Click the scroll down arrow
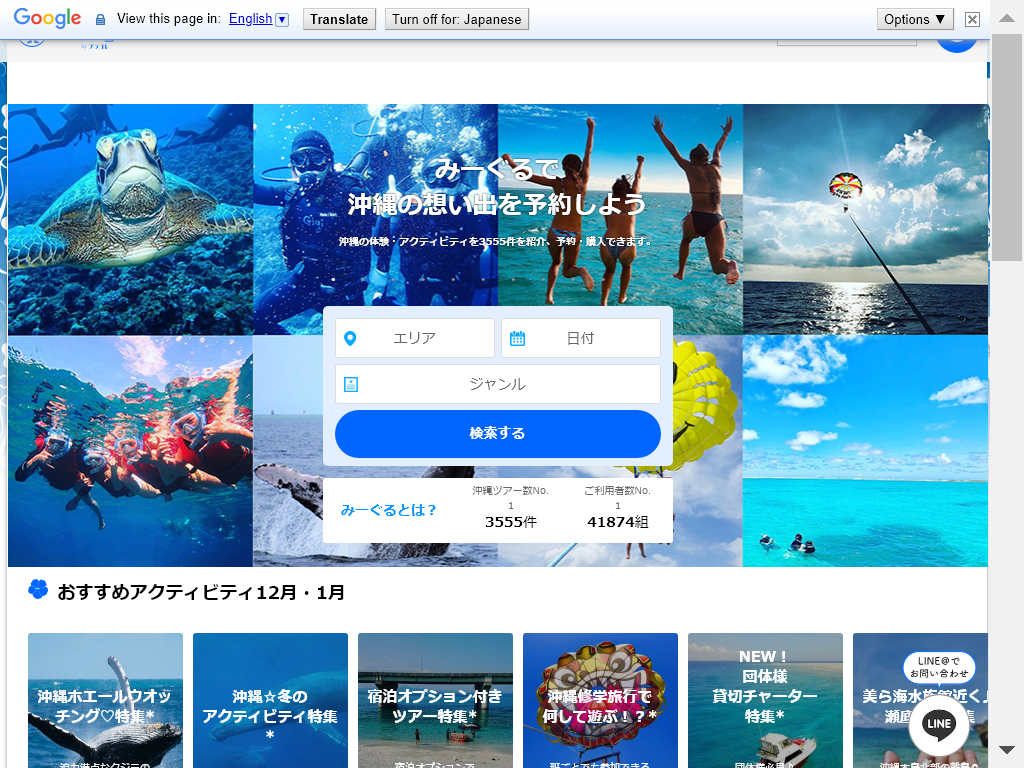The height and width of the screenshot is (768, 1024). (x=1006, y=749)
